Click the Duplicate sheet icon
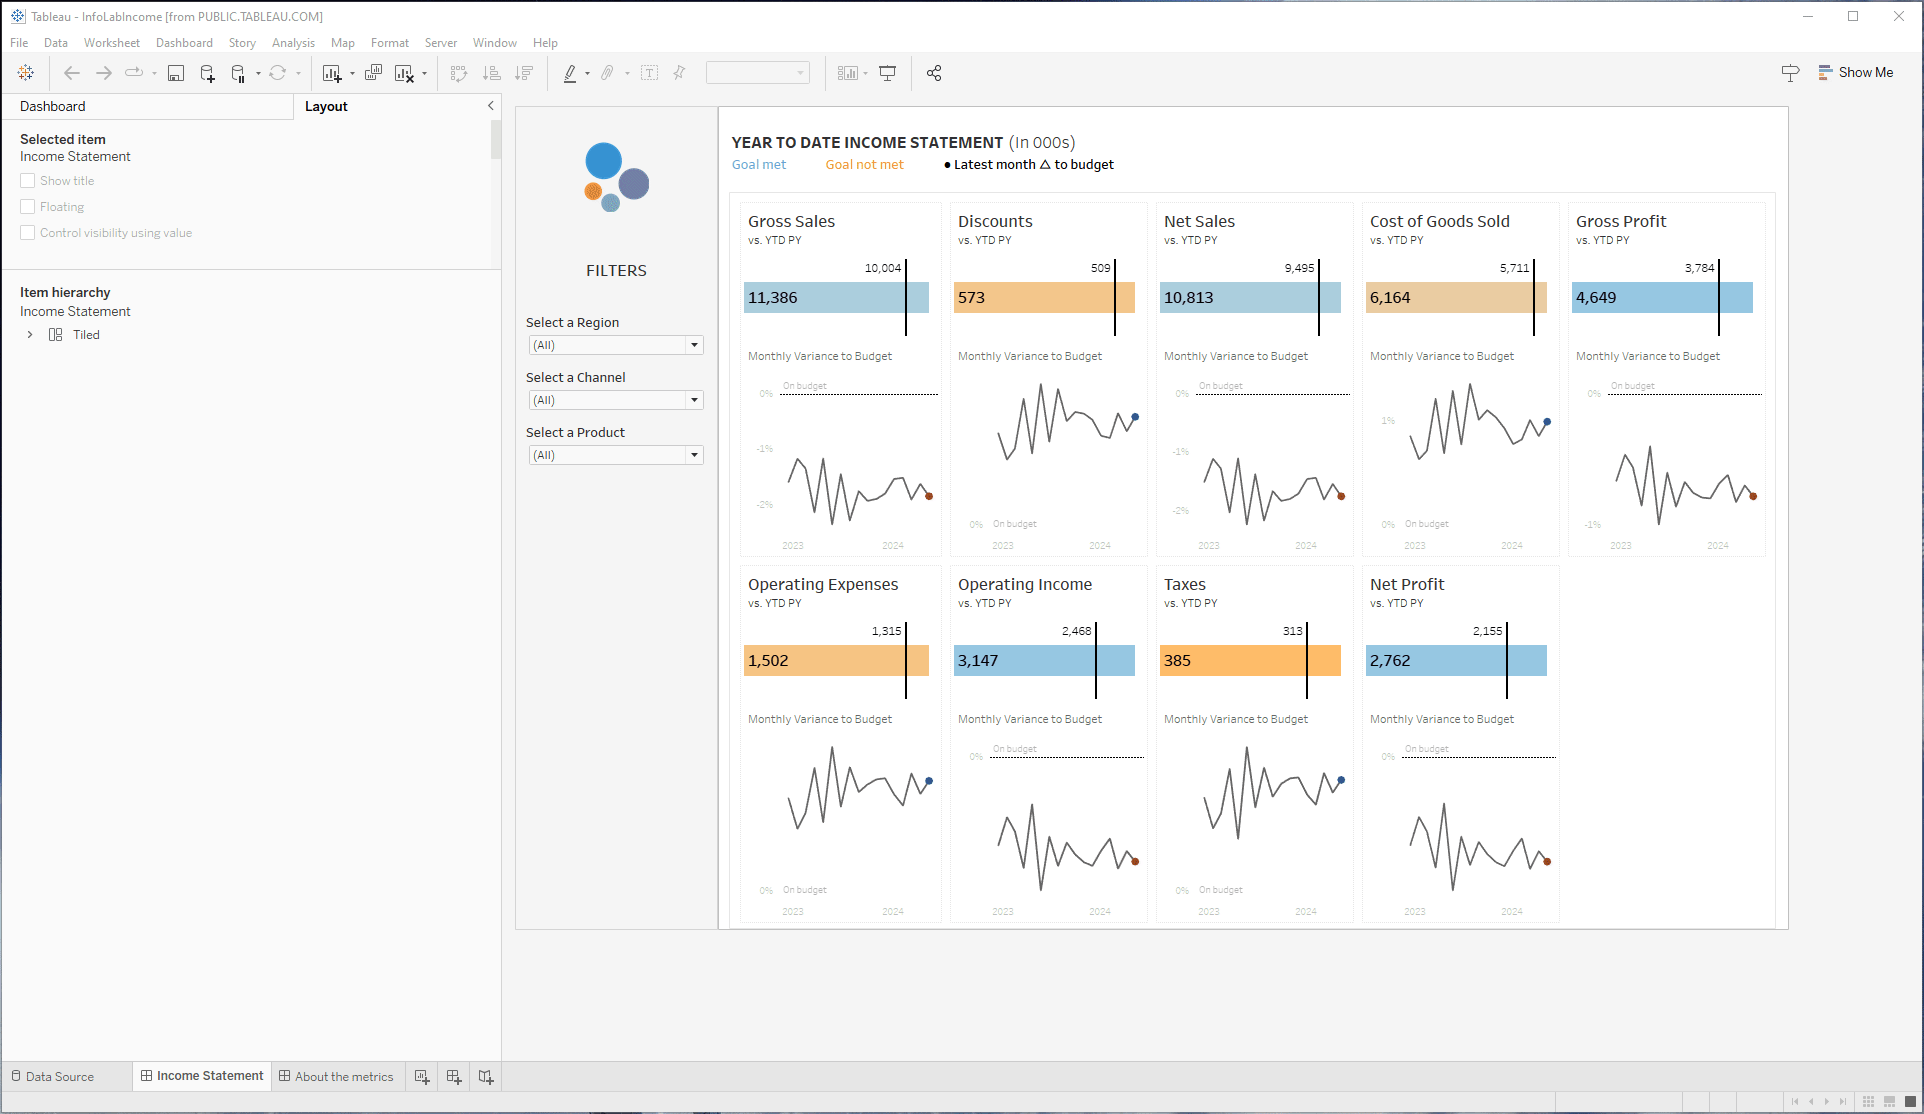1924x1114 pixels. (373, 73)
